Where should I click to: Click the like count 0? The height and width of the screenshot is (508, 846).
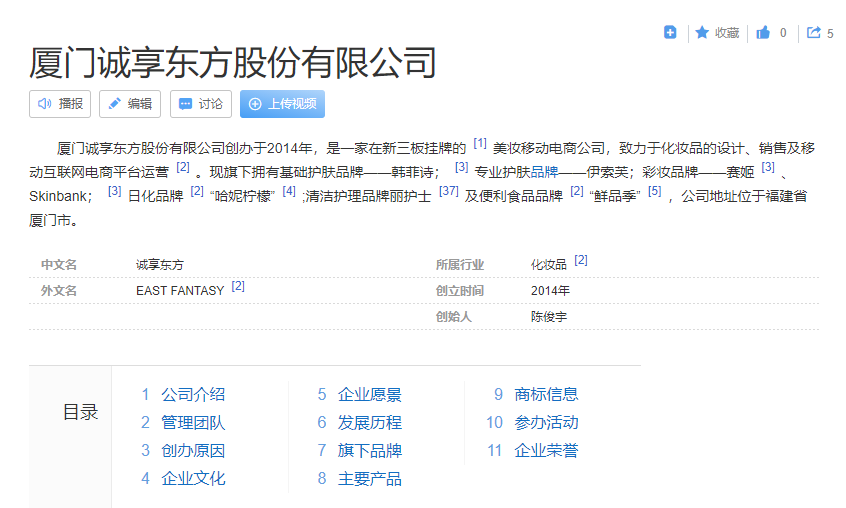pos(783,33)
